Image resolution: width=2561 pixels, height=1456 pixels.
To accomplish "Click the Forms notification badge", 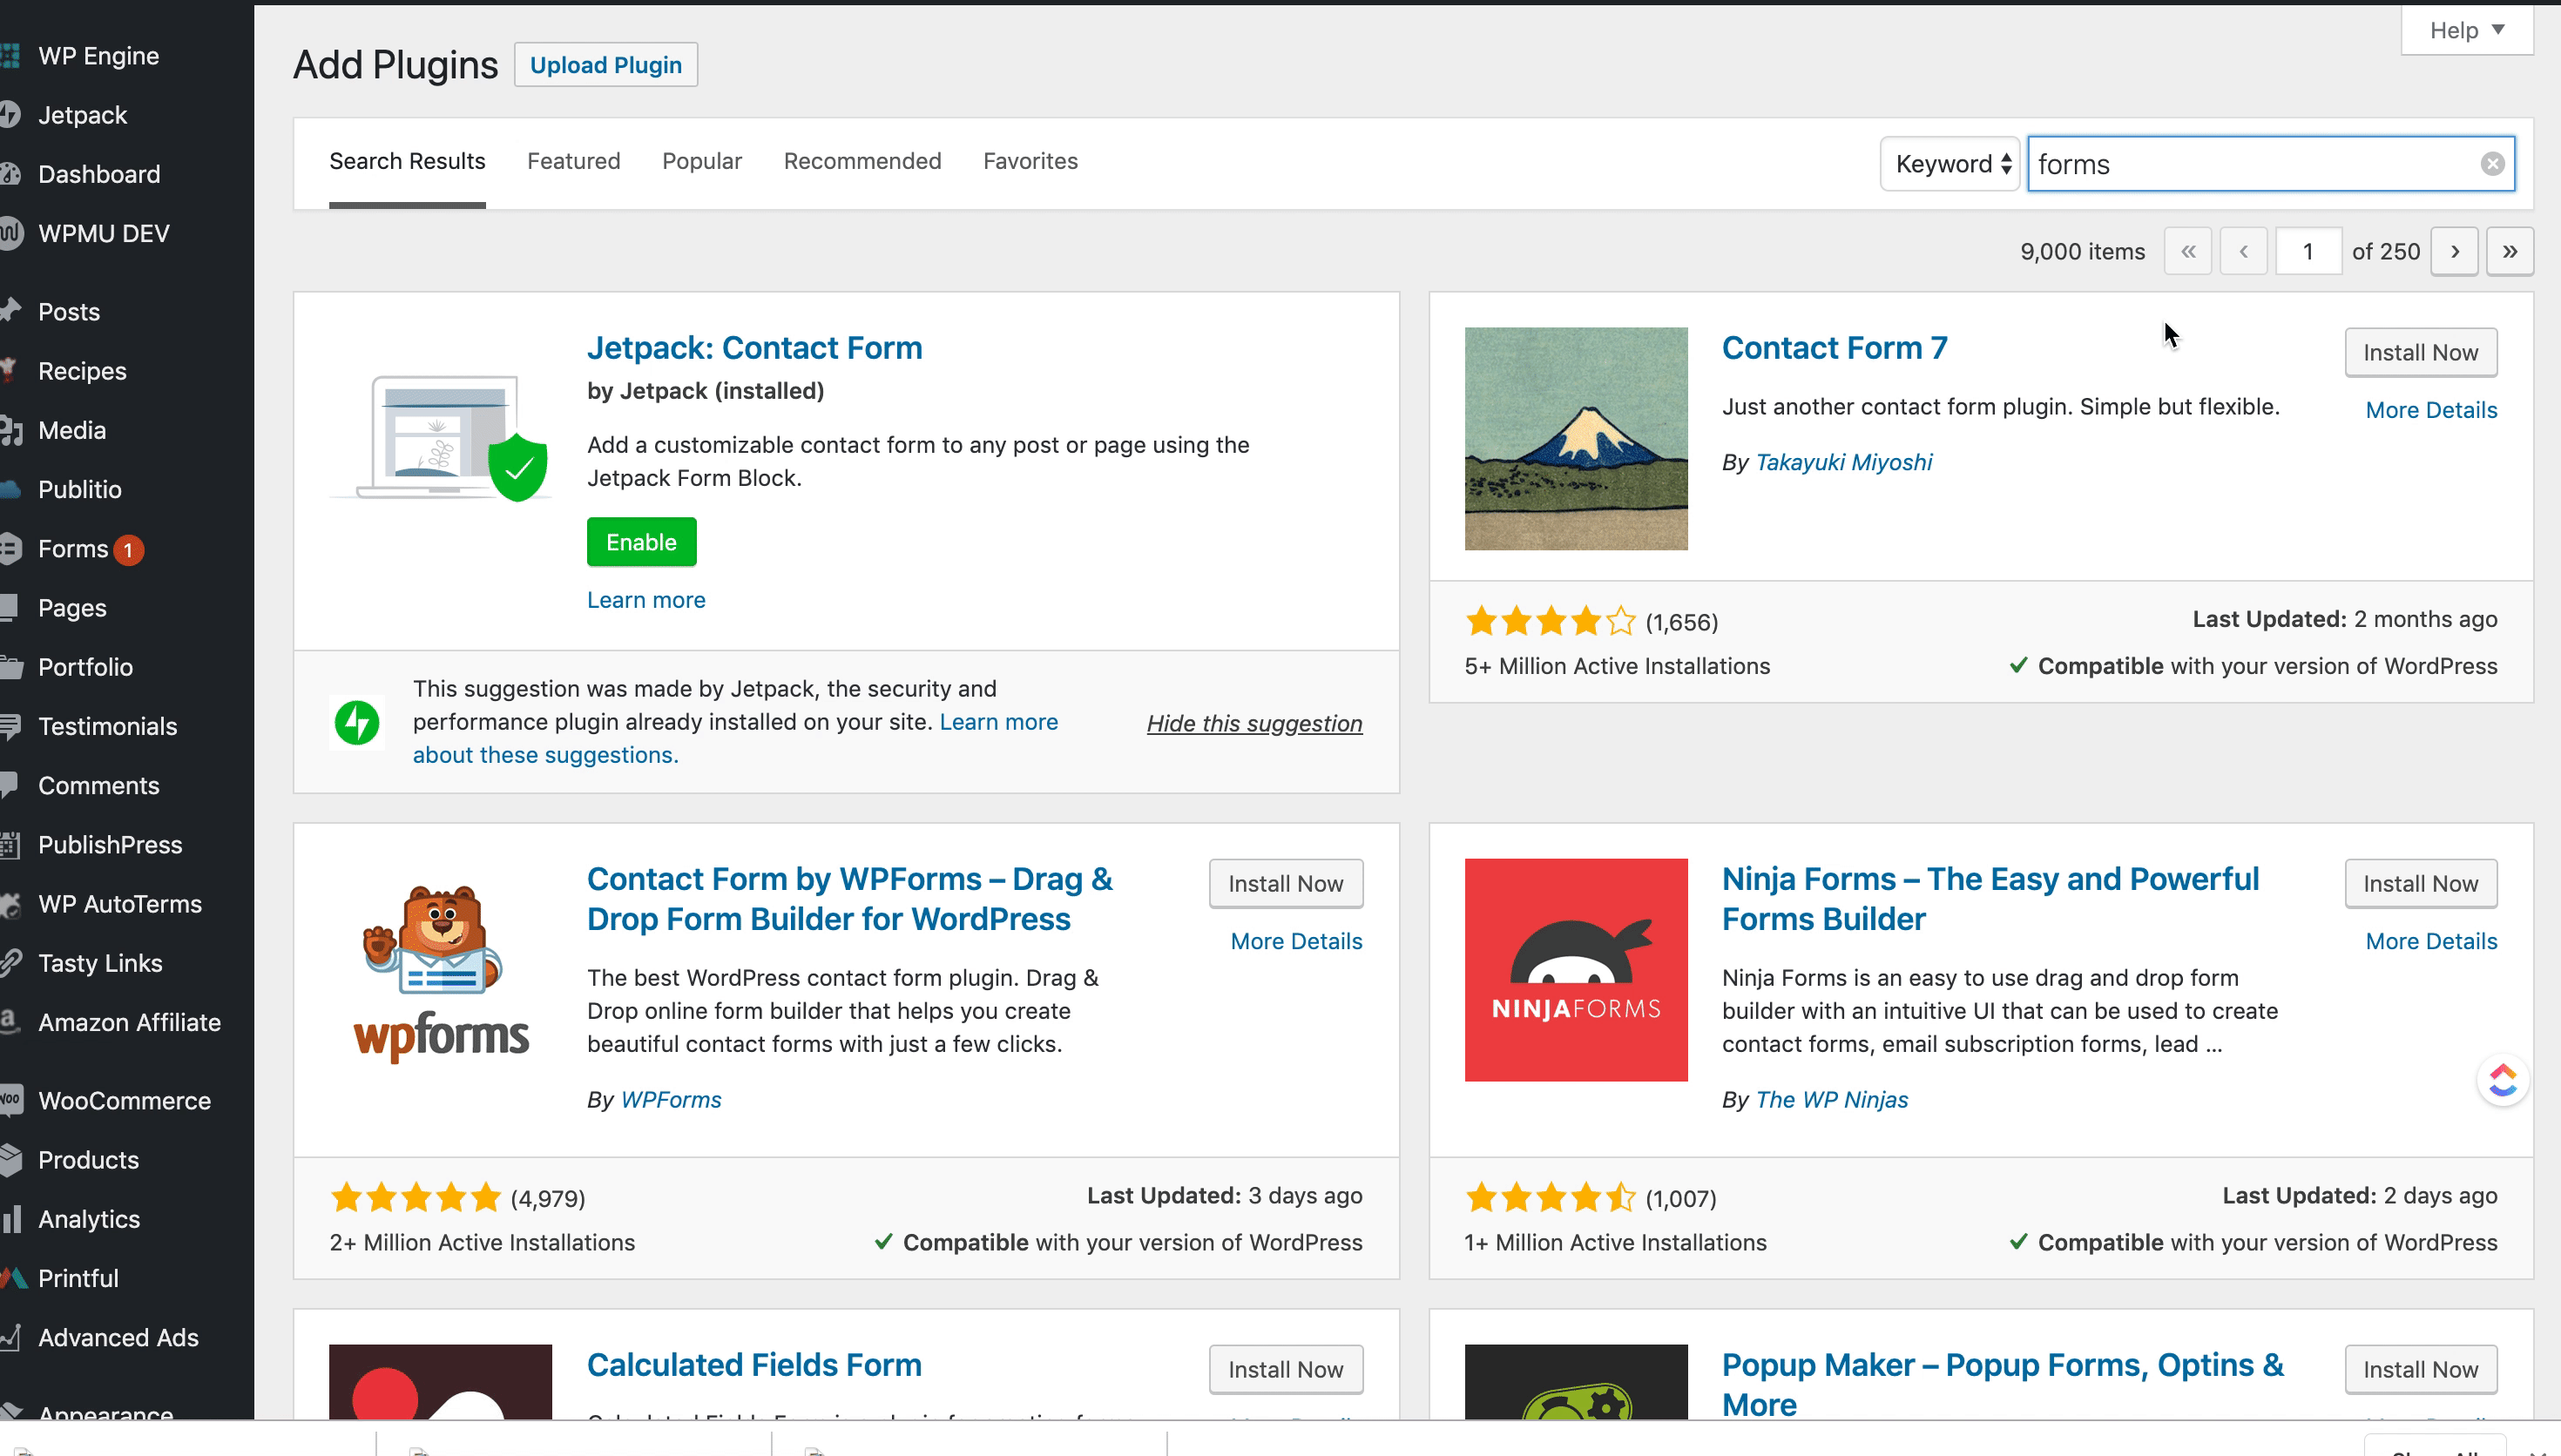I will [x=128, y=549].
